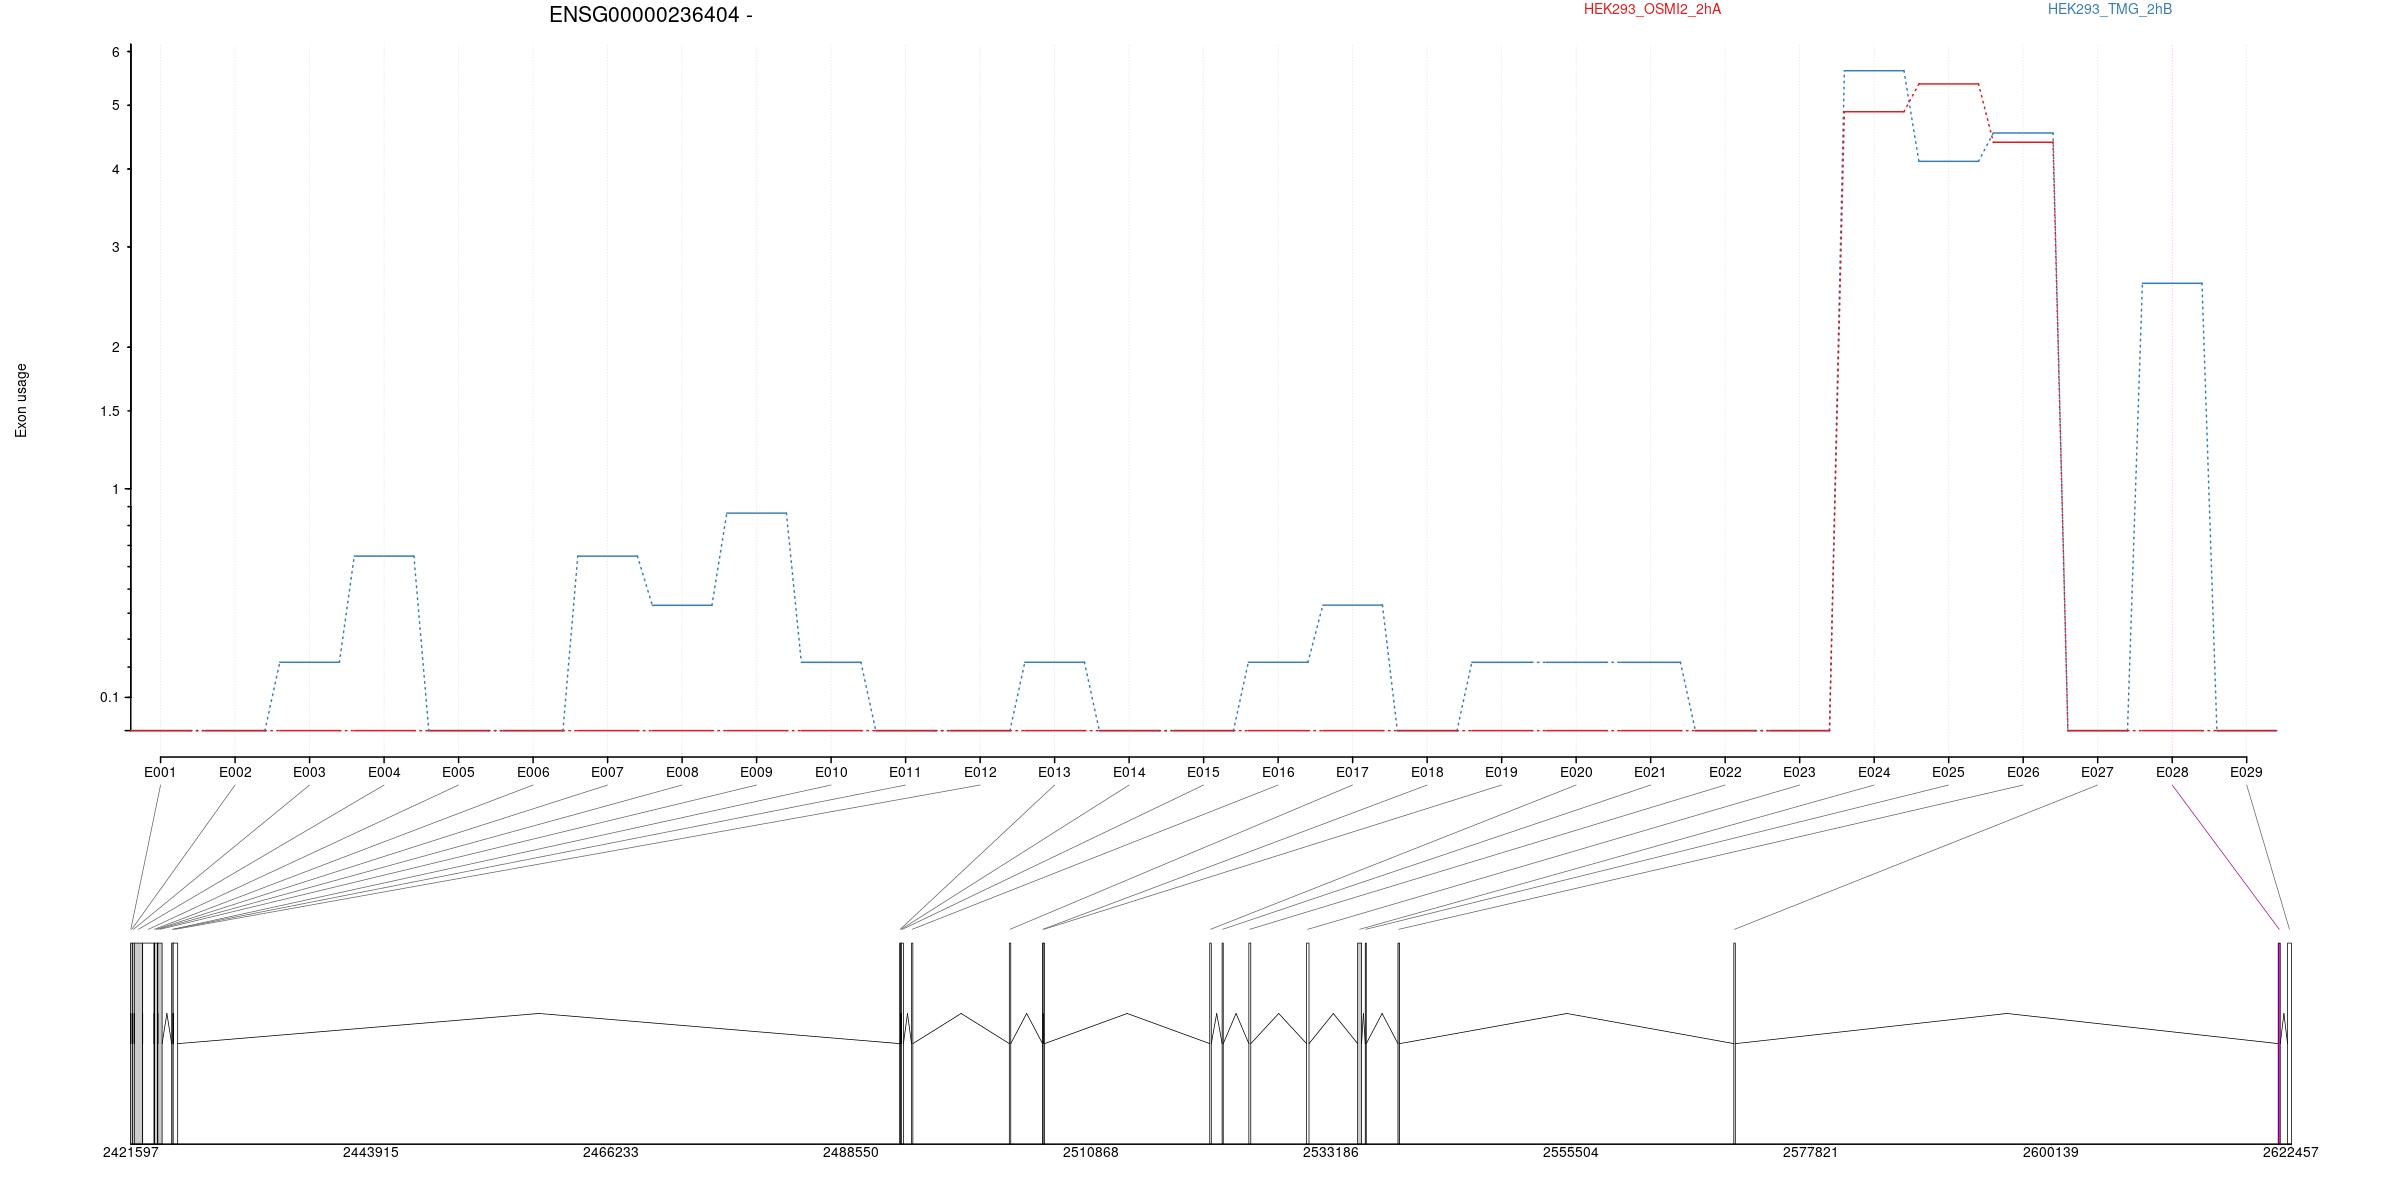Click exon label E020

1576,772
